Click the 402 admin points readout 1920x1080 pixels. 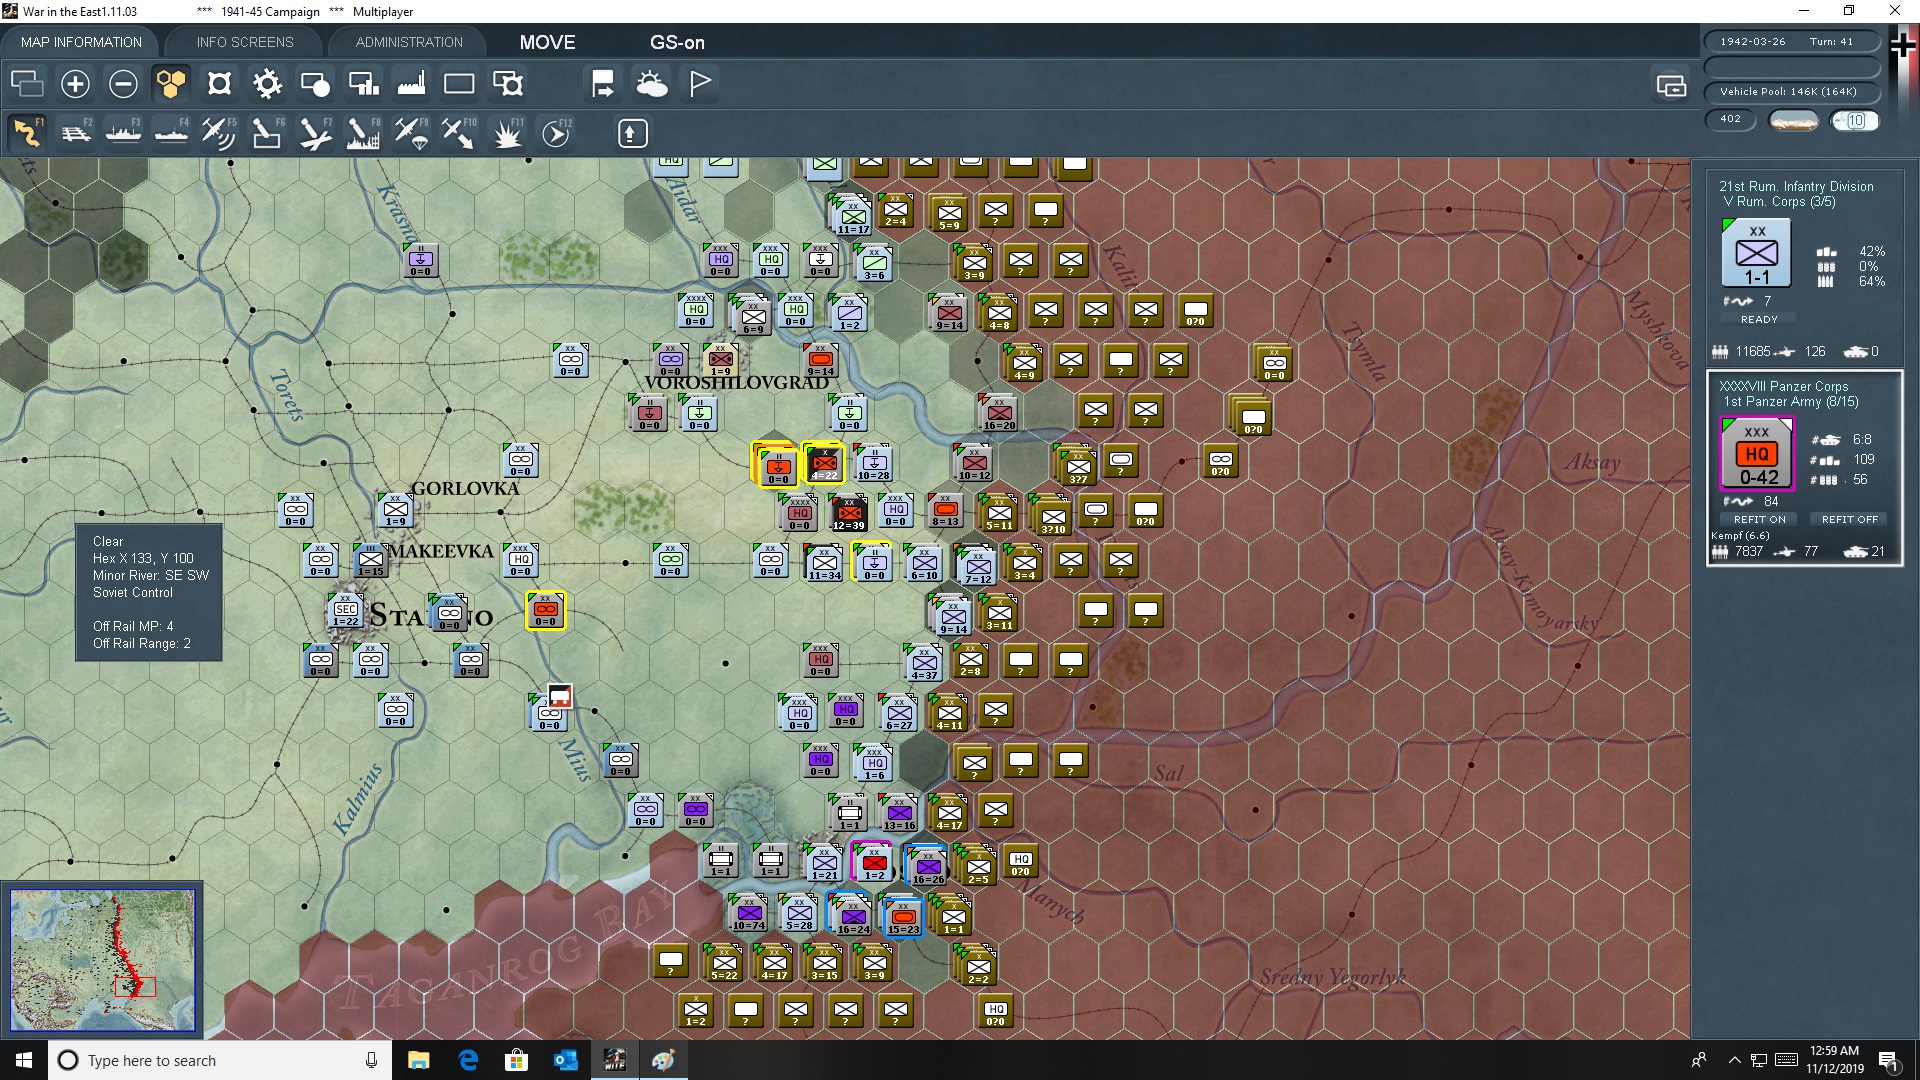tap(1730, 120)
